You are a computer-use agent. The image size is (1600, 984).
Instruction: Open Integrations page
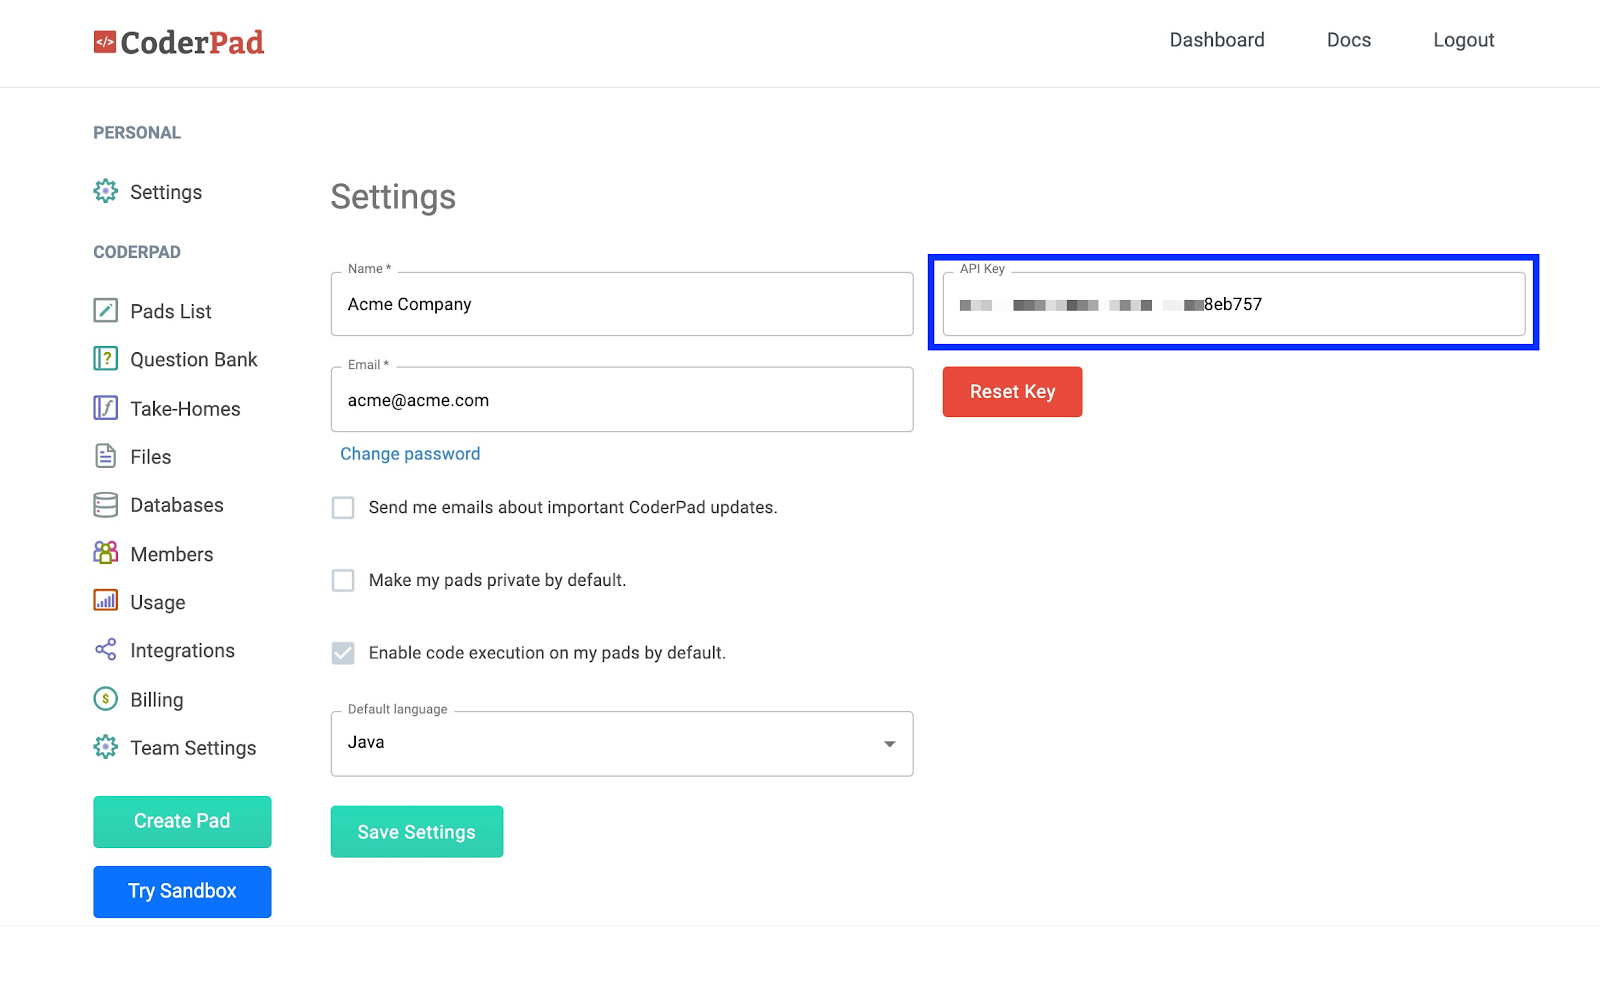pyautogui.click(x=183, y=651)
